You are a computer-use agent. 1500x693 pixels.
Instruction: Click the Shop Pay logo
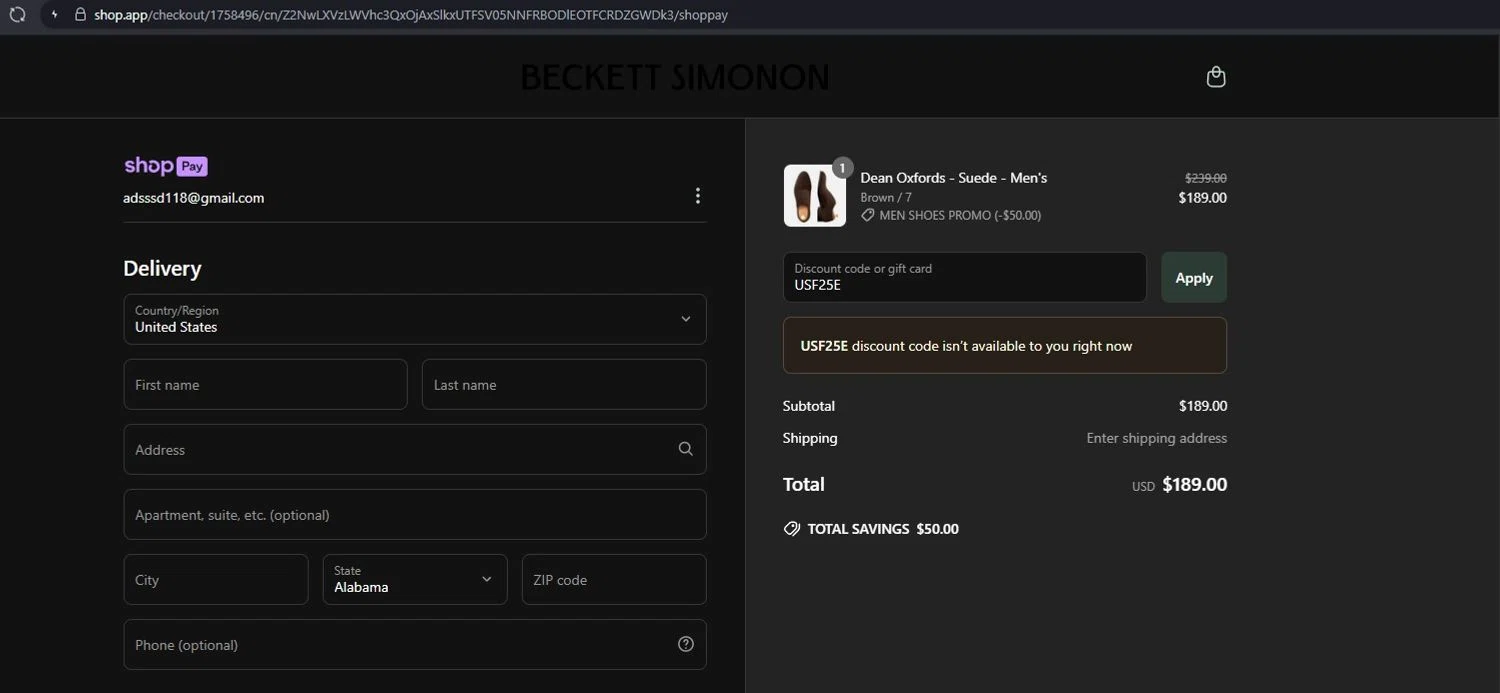[165, 166]
